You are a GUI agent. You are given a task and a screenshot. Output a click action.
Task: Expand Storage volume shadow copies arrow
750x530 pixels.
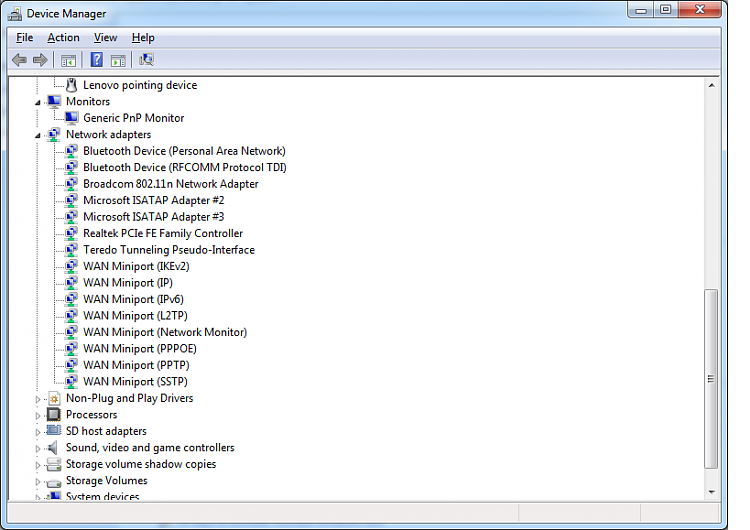38,465
